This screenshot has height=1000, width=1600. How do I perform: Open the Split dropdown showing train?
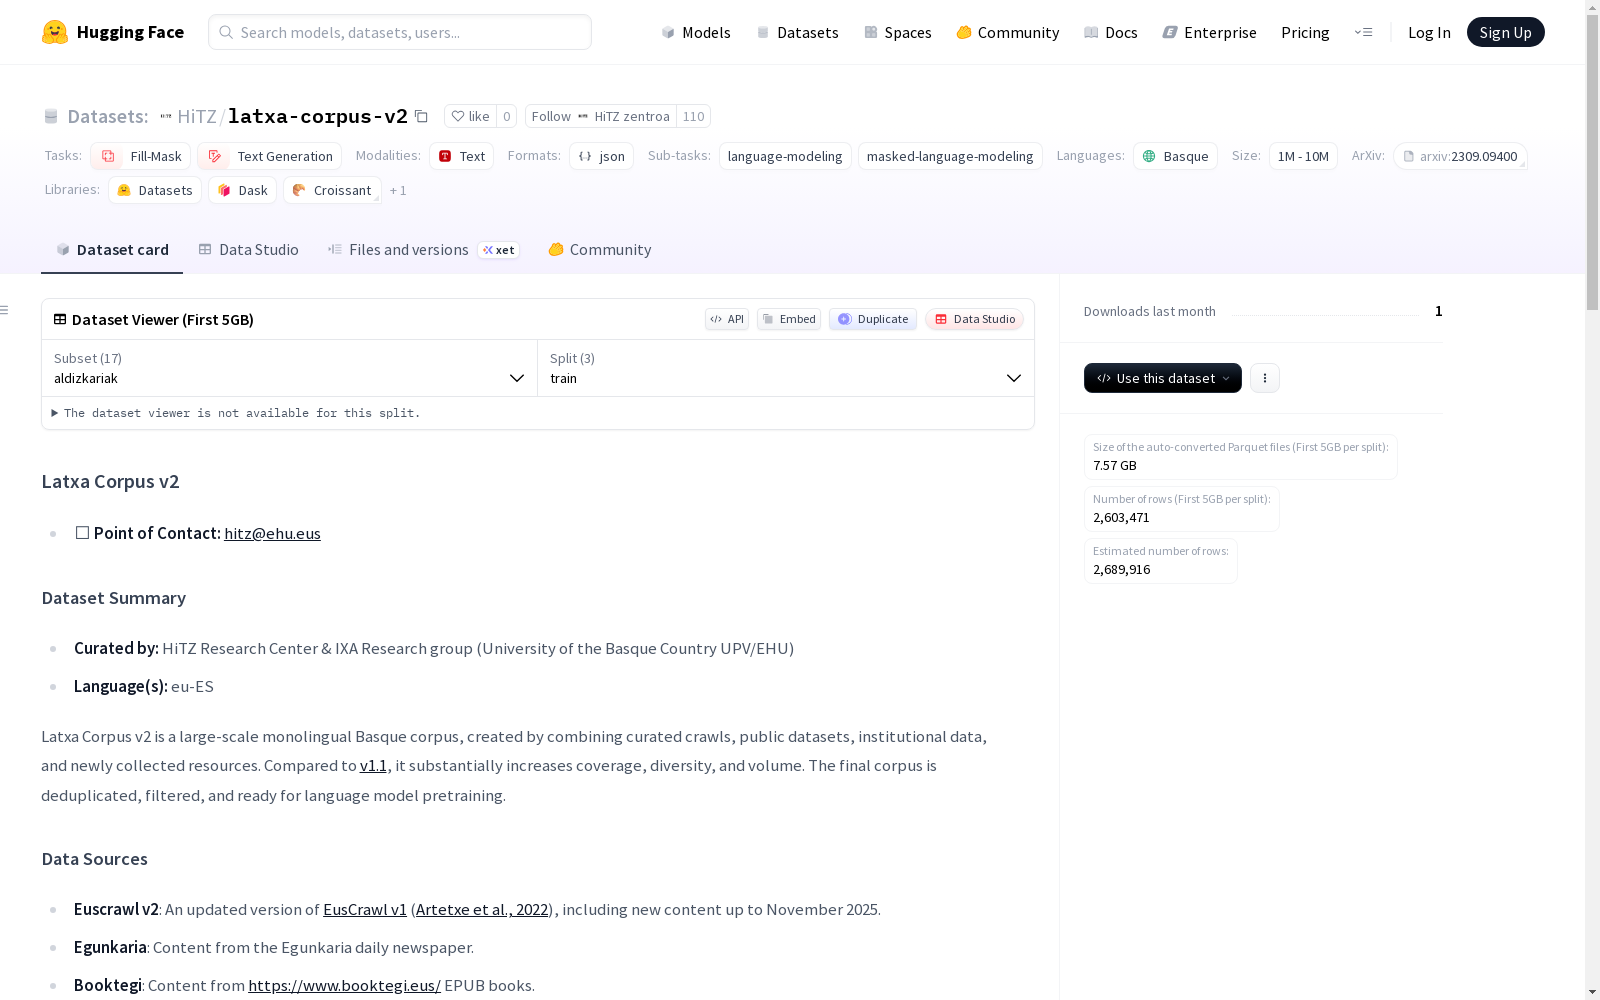click(x=786, y=368)
